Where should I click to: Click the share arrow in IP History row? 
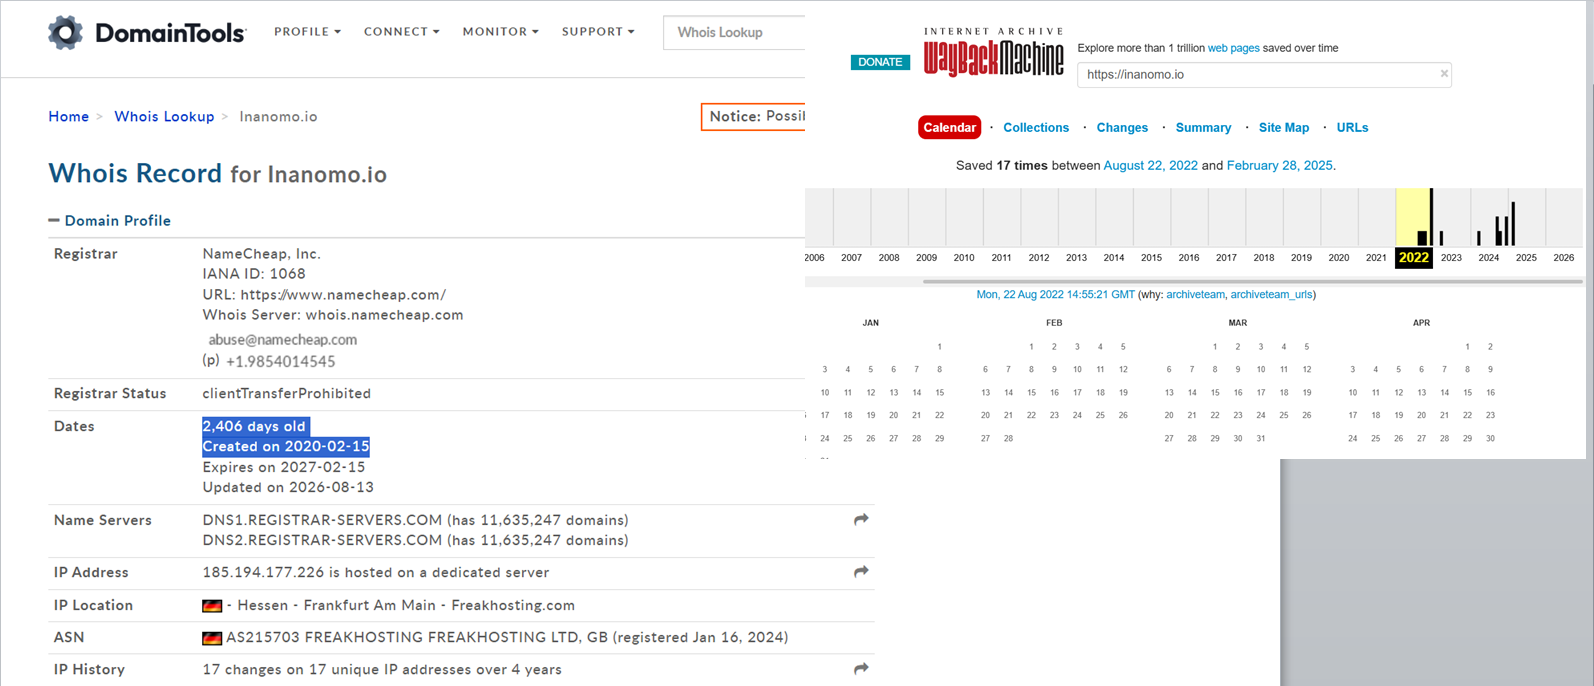tap(861, 669)
